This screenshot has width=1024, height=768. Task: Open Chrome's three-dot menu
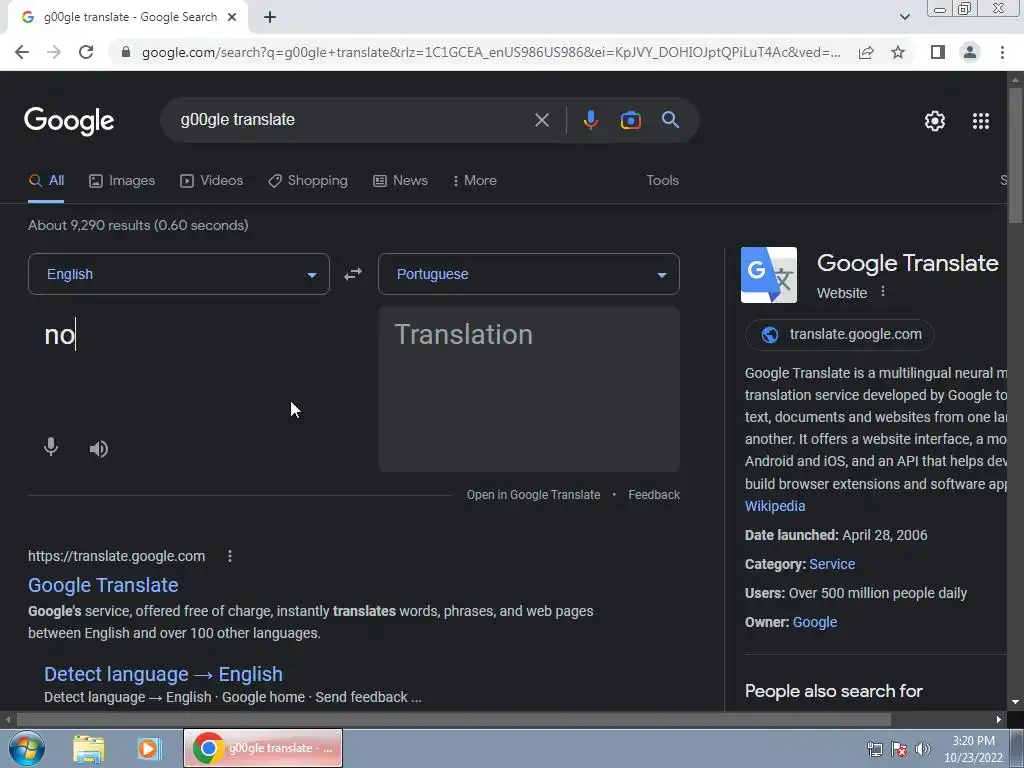click(x=1002, y=52)
